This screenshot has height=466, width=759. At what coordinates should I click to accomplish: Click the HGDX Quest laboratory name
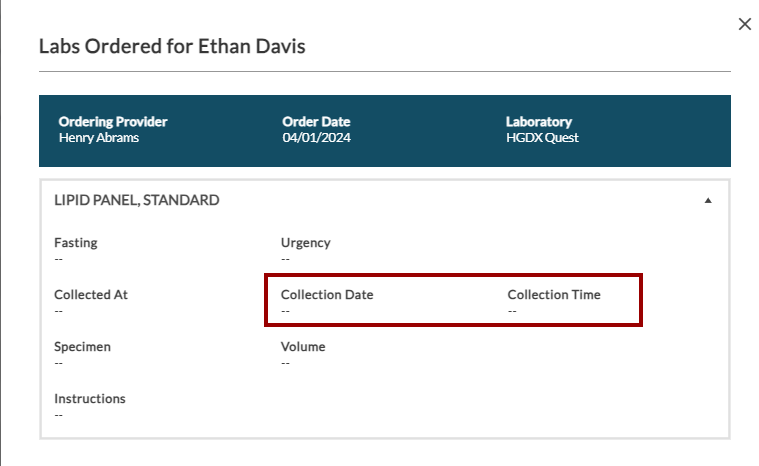[542, 138]
